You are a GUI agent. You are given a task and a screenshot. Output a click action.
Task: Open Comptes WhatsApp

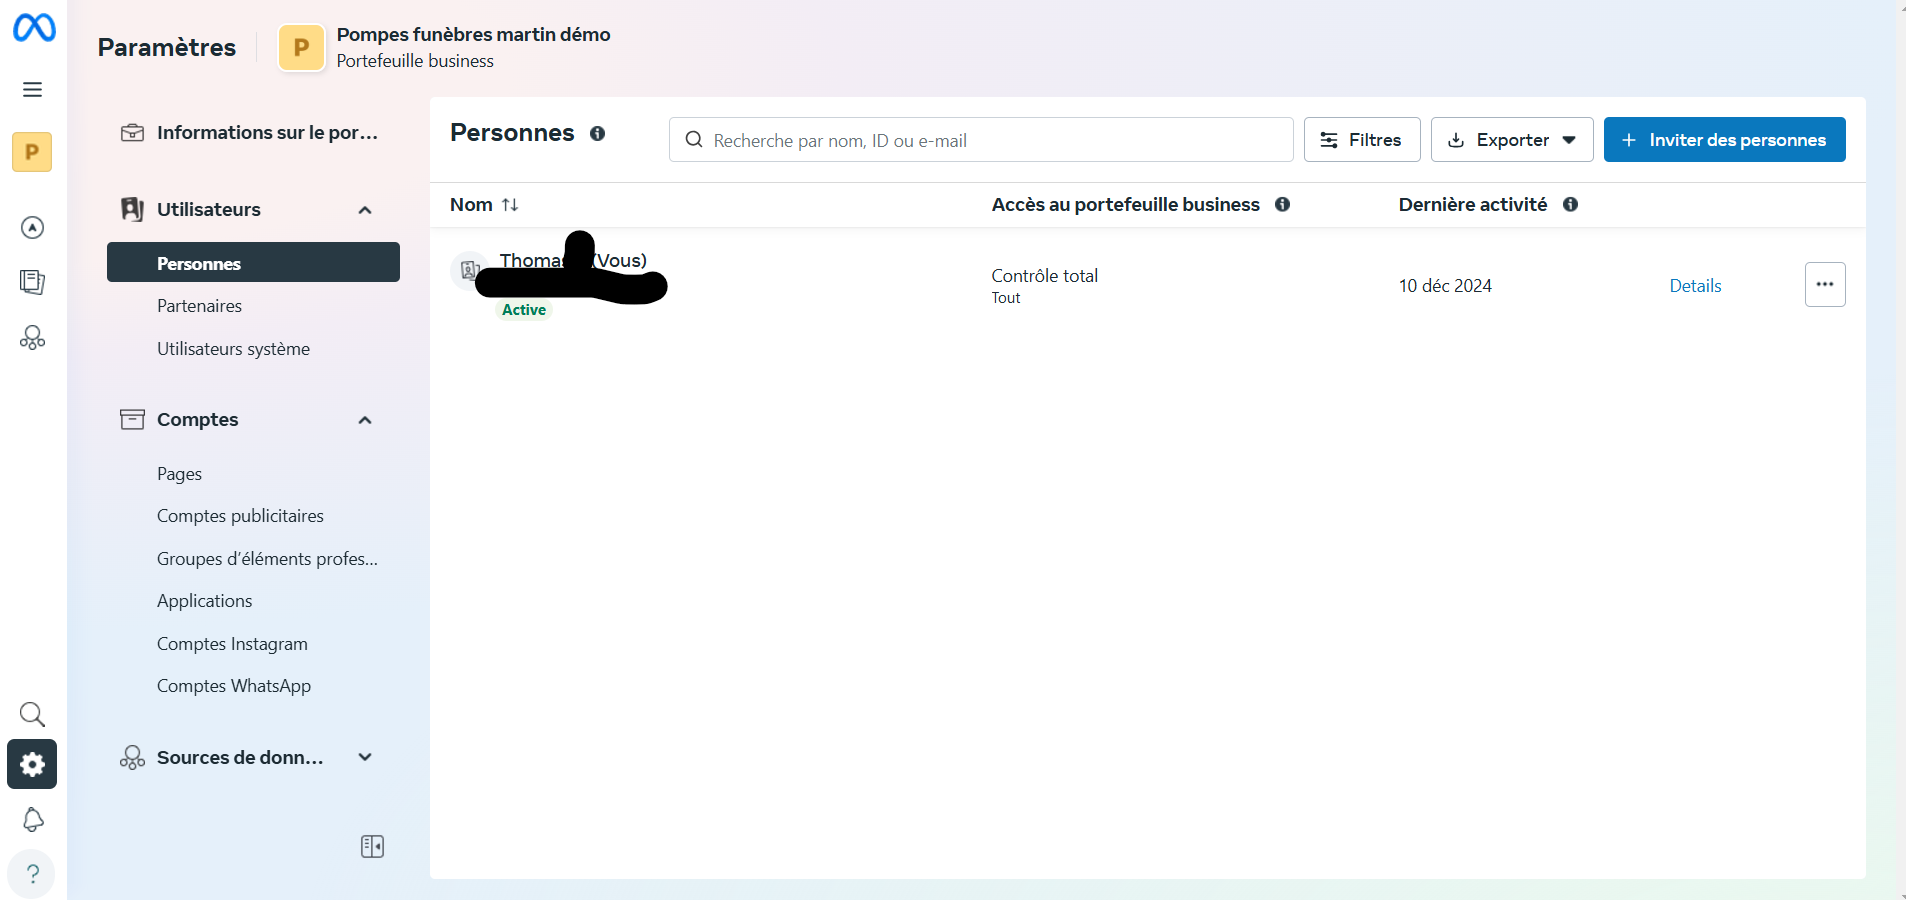point(234,686)
